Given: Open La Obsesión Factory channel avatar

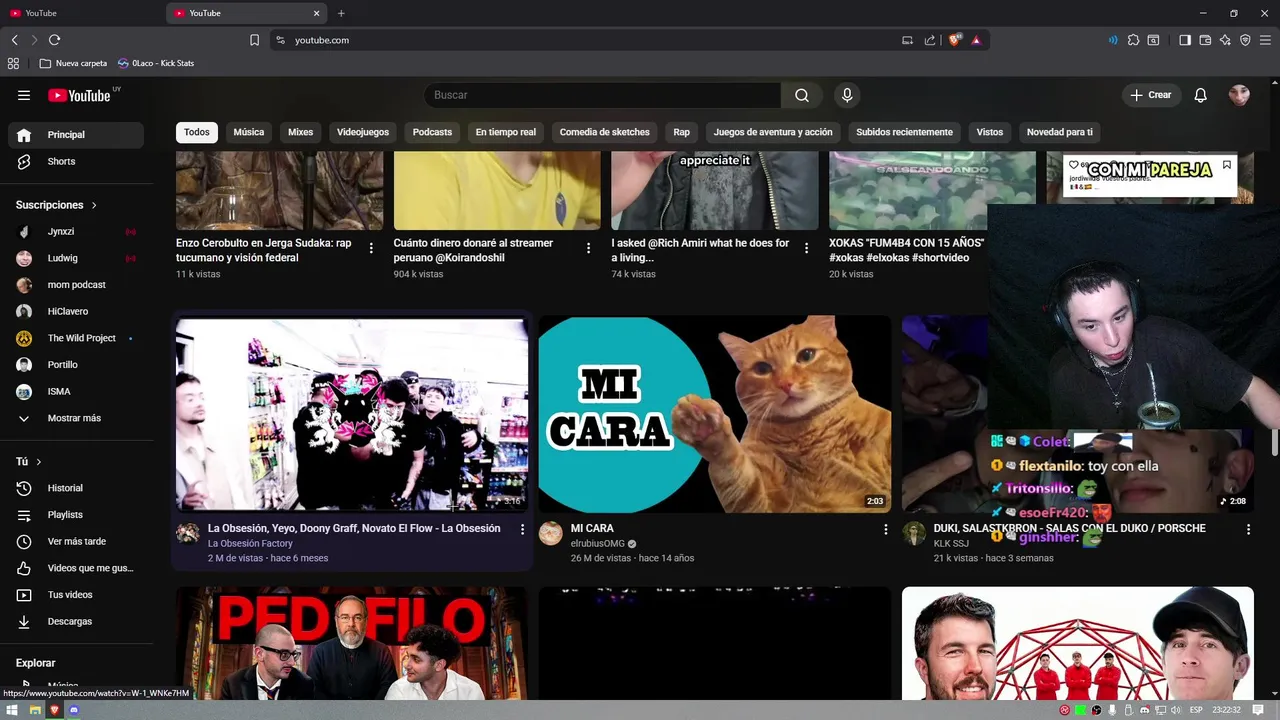Looking at the screenshot, I should tap(188, 532).
